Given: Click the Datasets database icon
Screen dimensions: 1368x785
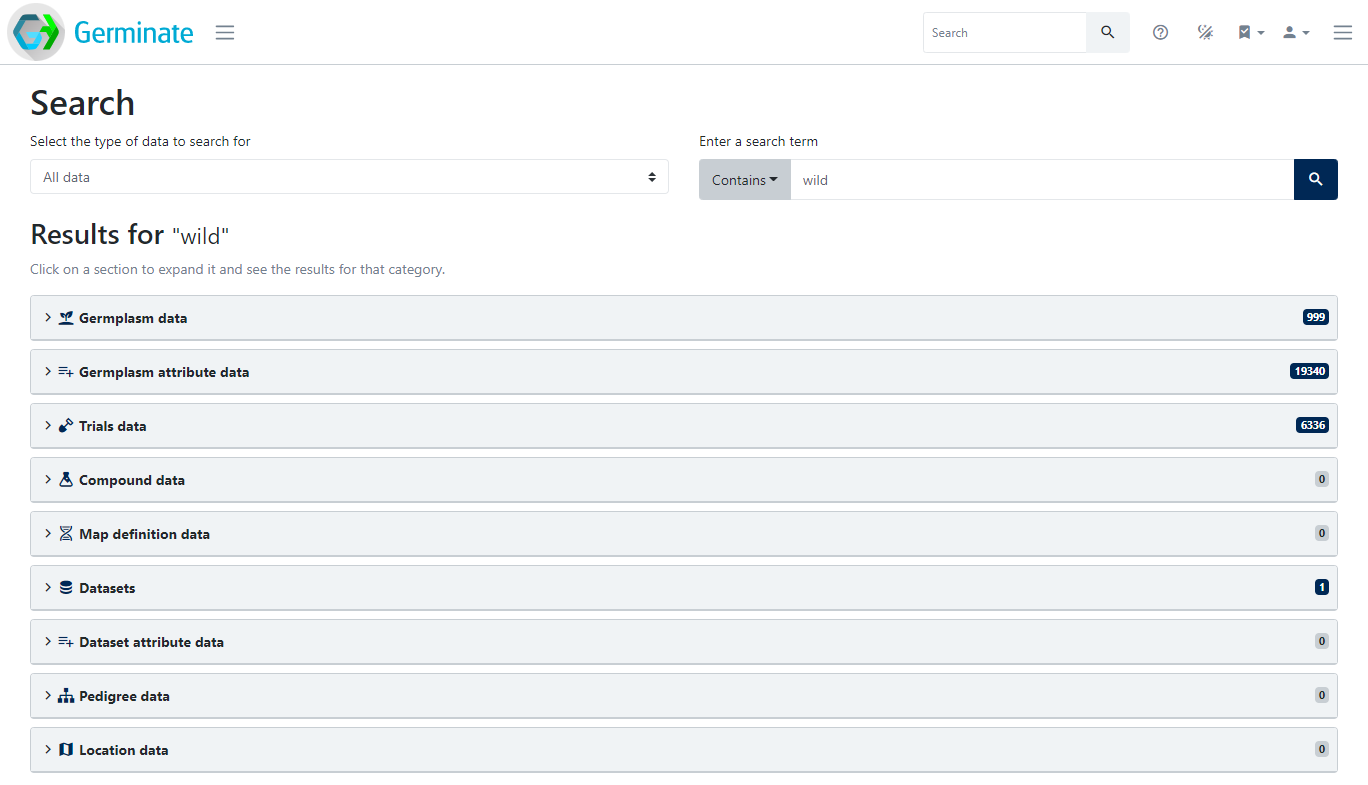Looking at the screenshot, I should pos(65,587).
